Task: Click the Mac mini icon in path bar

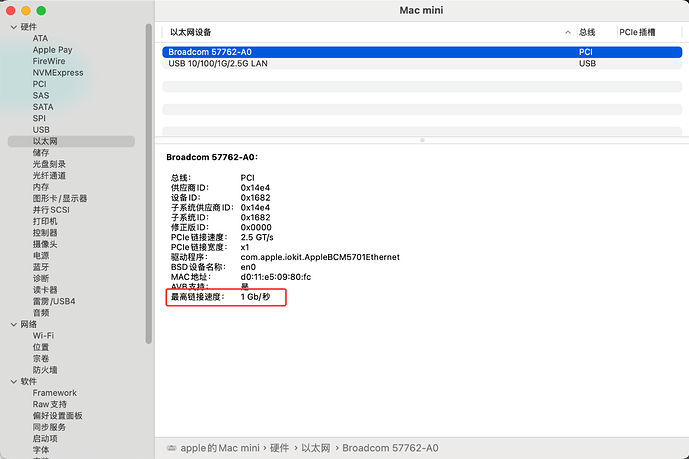Action: tap(171, 448)
